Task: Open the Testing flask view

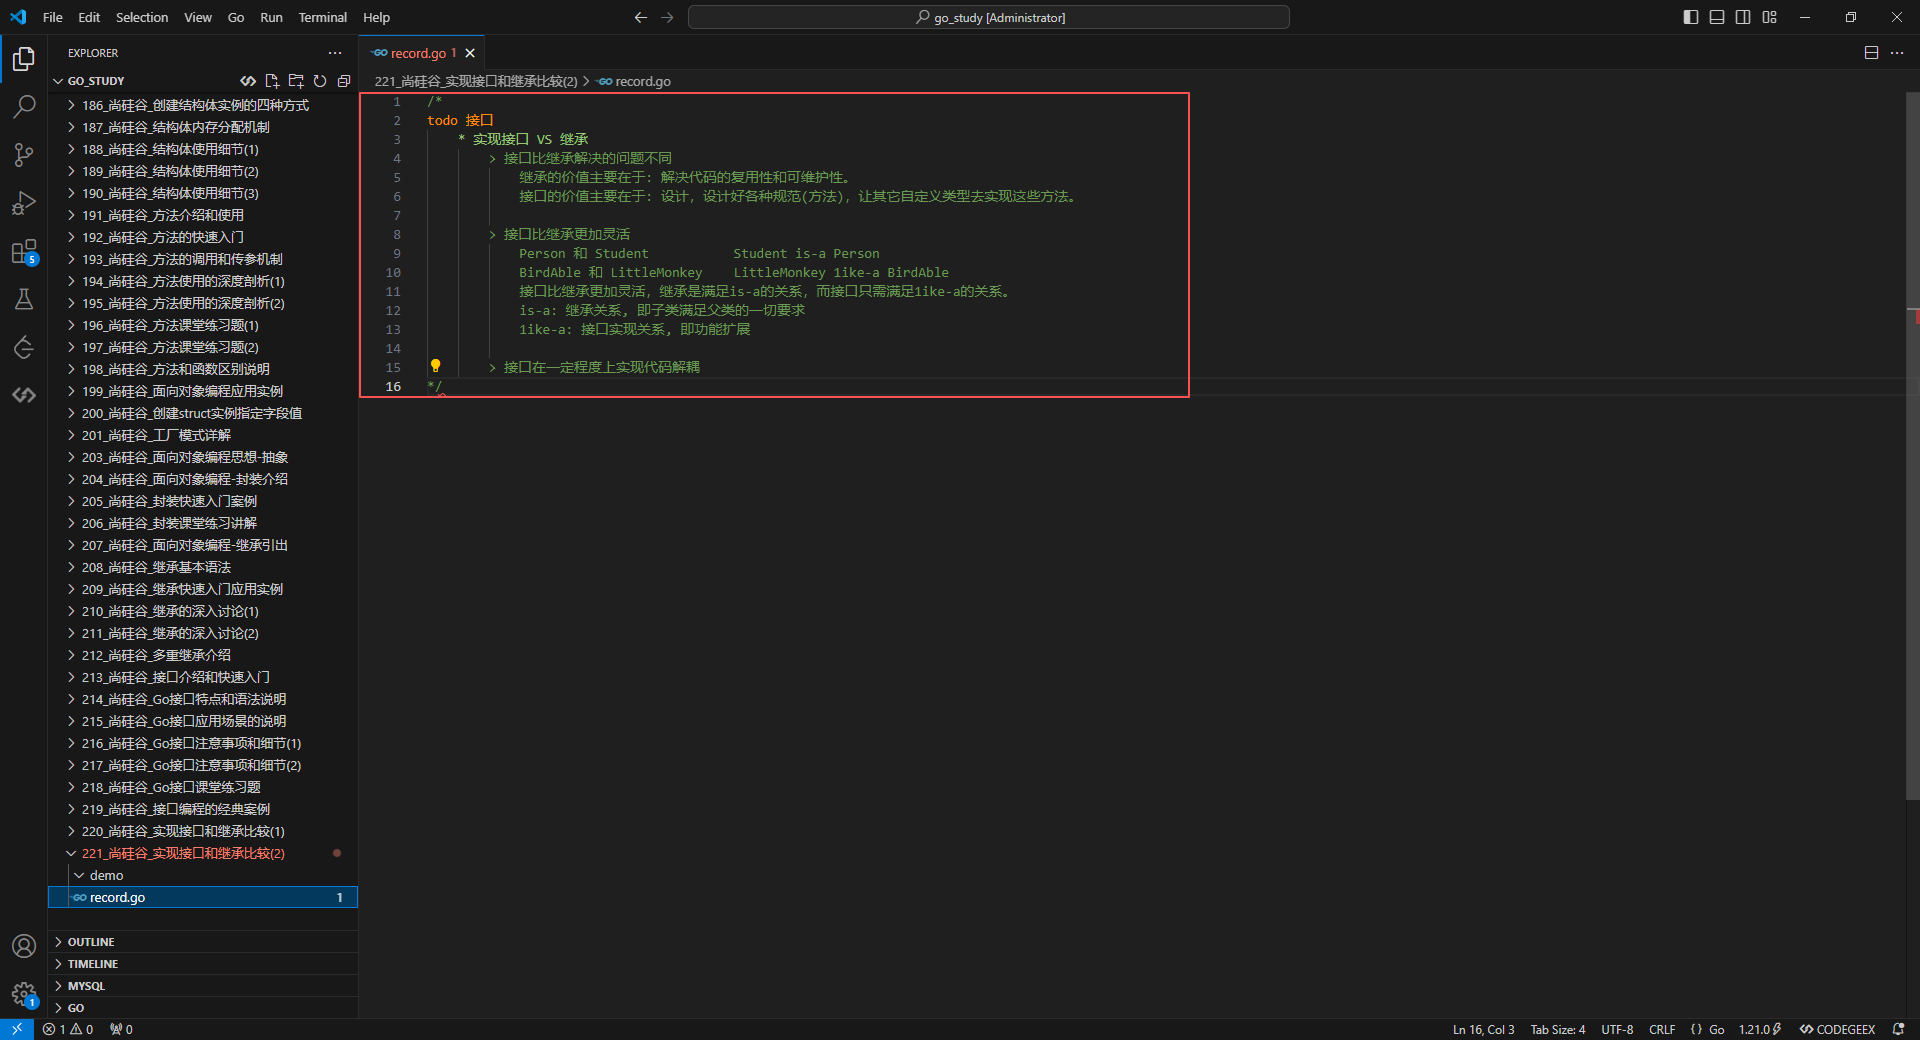Action: [24, 299]
